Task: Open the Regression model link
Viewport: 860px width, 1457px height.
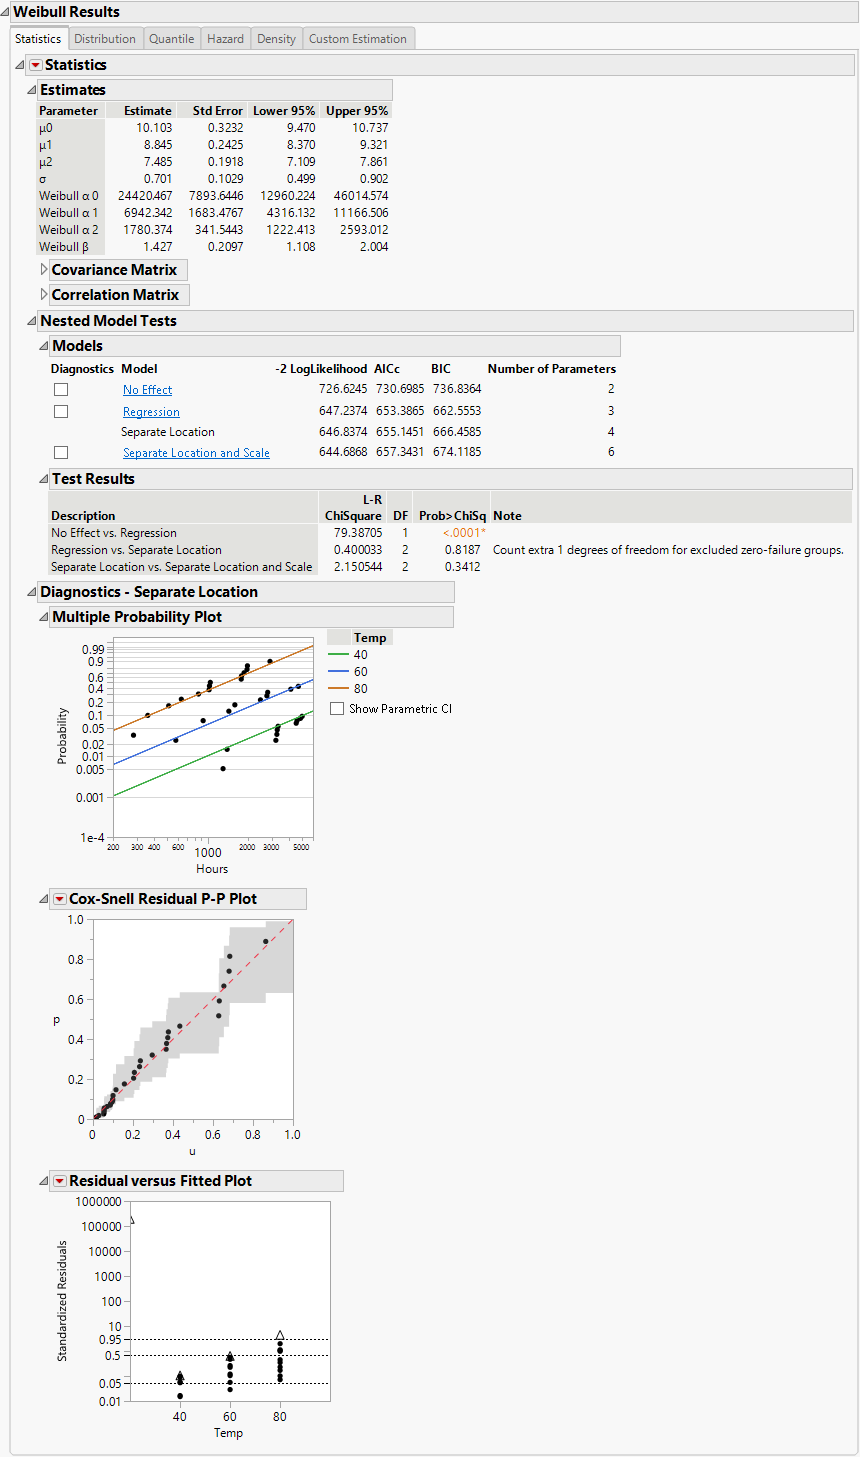Action: (153, 411)
